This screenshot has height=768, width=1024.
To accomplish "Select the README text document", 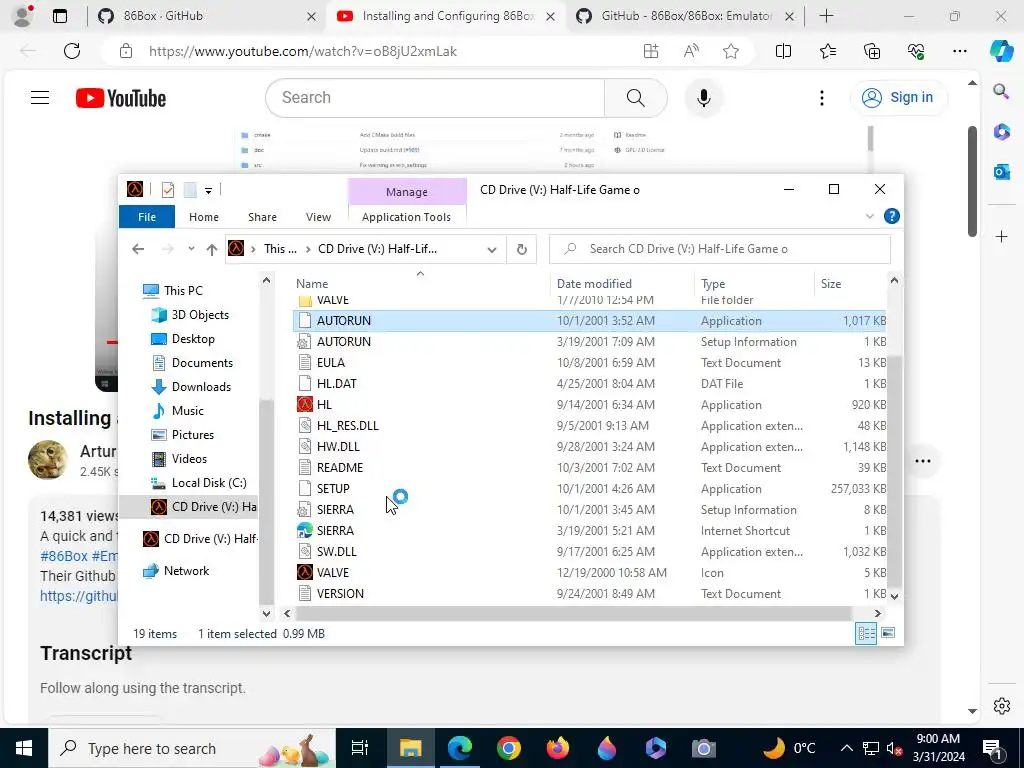I will pyautogui.click(x=340, y=468).
